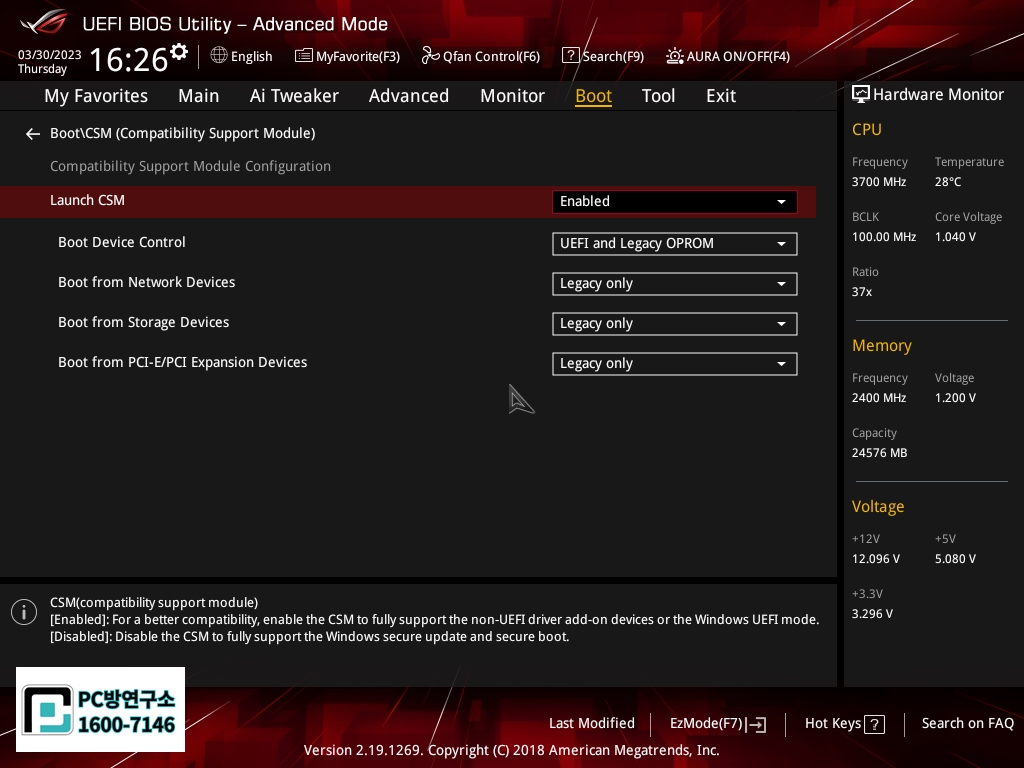Open the Boot from Storage Devices dropdown
The height and width of the screenshot is (768, 1024).
pyautogui.click(x=675, y=324)
